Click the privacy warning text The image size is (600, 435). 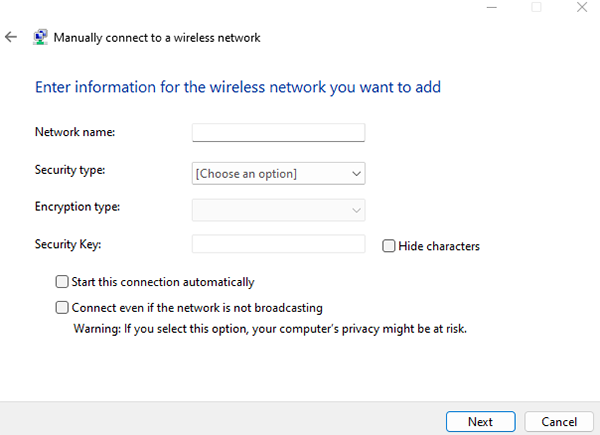[270, 328]
